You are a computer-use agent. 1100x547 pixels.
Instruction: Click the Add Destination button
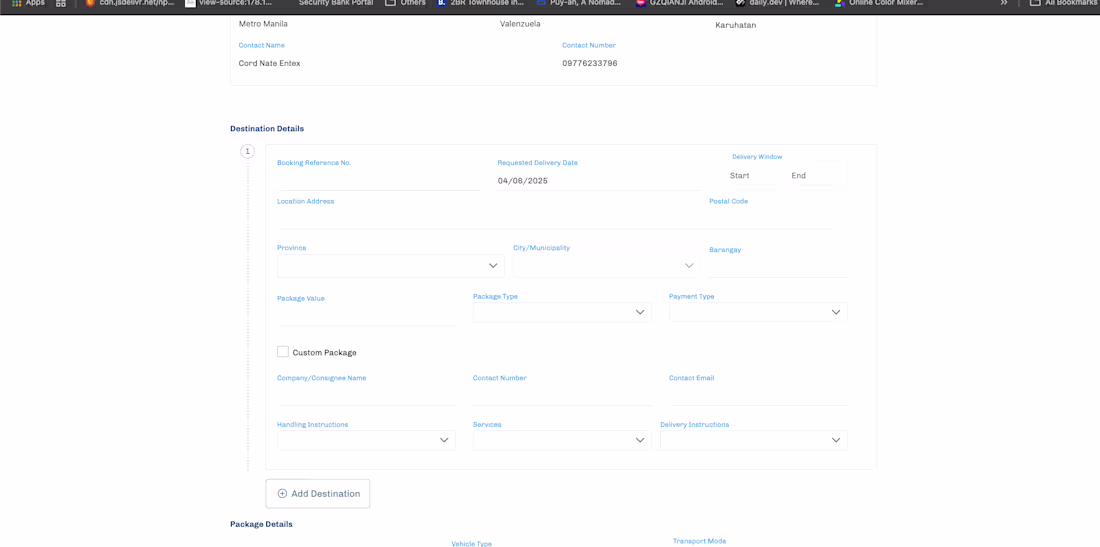pos(318,494)
